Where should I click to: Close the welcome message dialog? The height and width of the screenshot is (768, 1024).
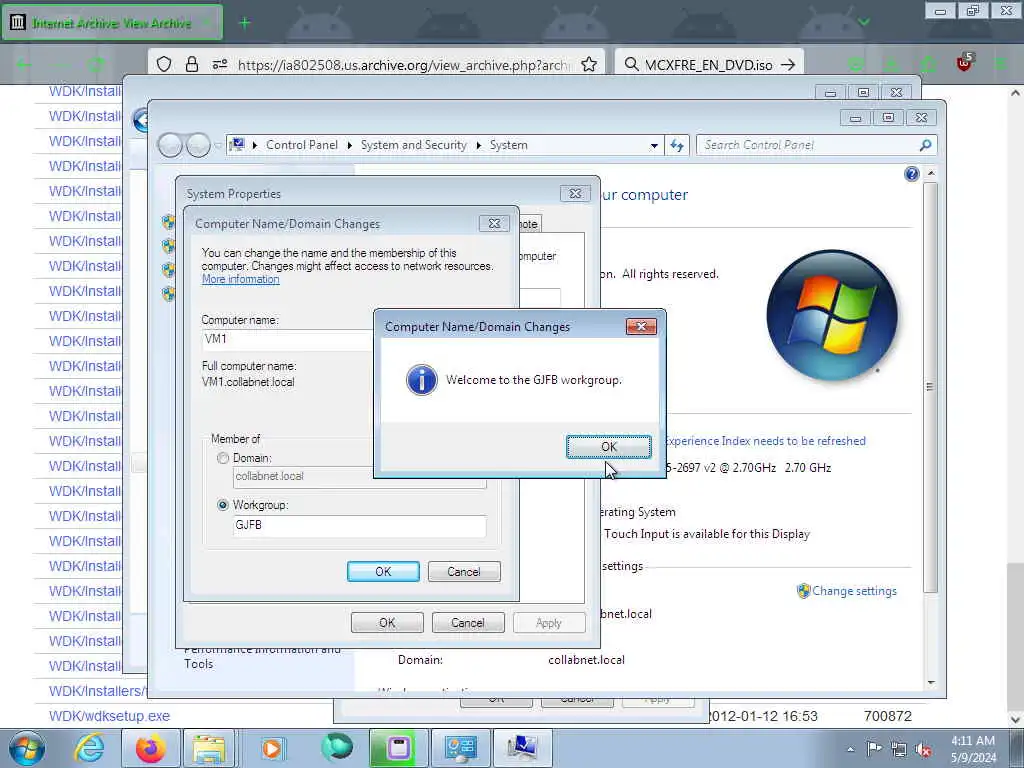(641, 327)
